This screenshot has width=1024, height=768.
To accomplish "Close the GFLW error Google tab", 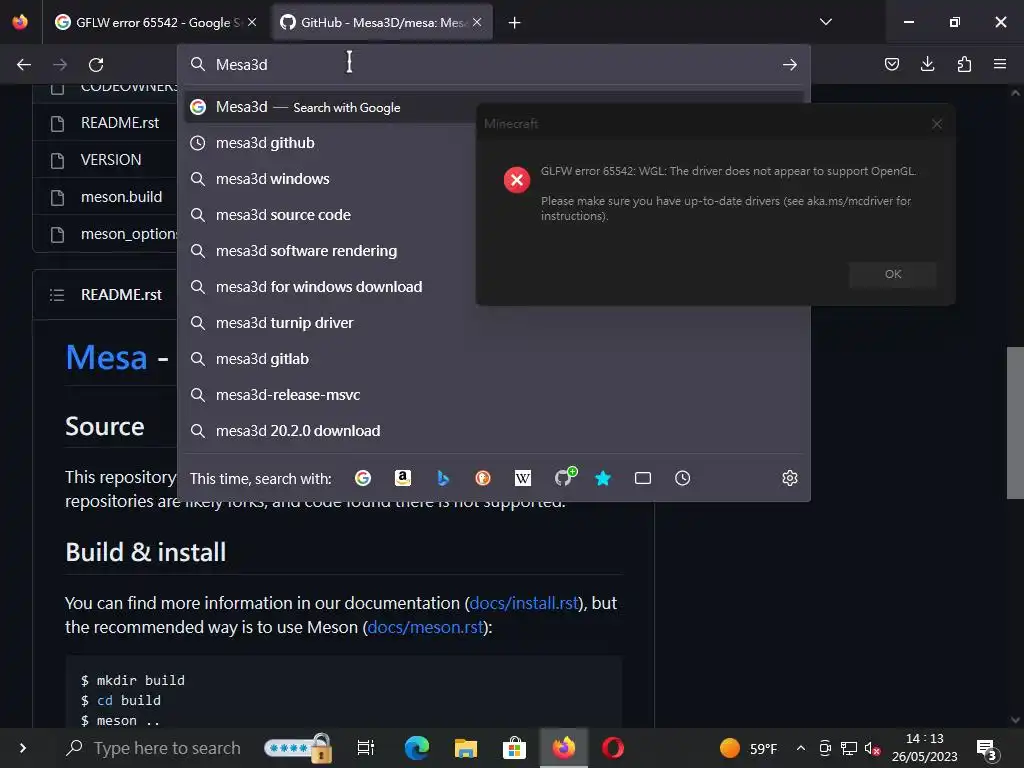I will 252,22.
